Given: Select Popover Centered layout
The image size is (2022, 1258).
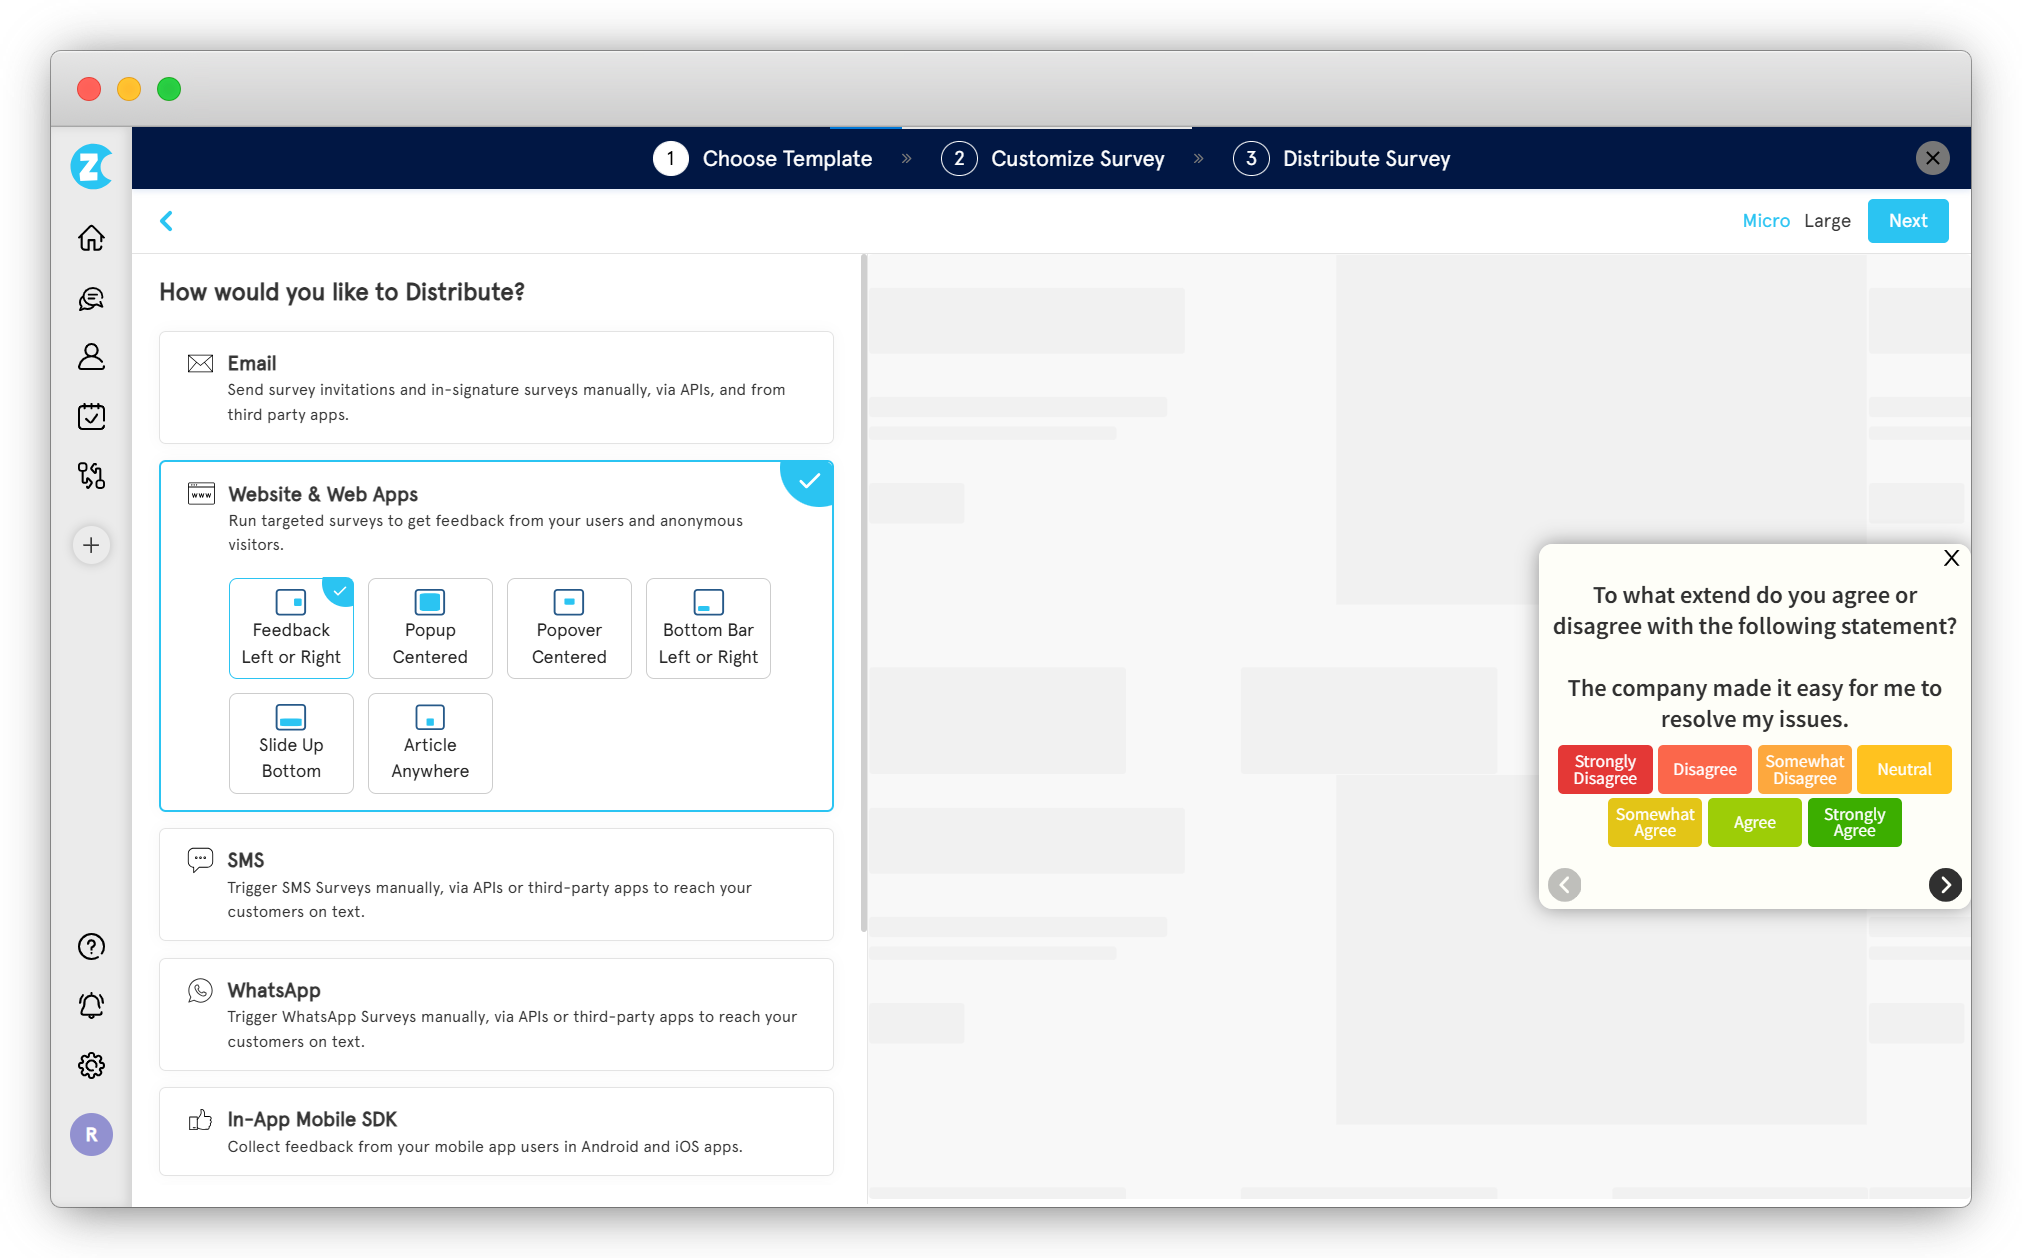Looking at the screenshot, I should [x=569, y=628].
